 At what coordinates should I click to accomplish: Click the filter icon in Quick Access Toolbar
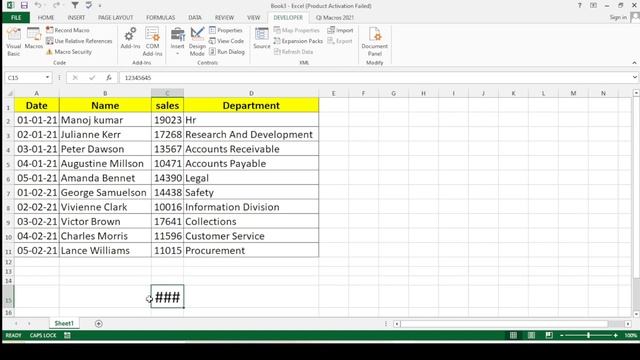(75, 5)
